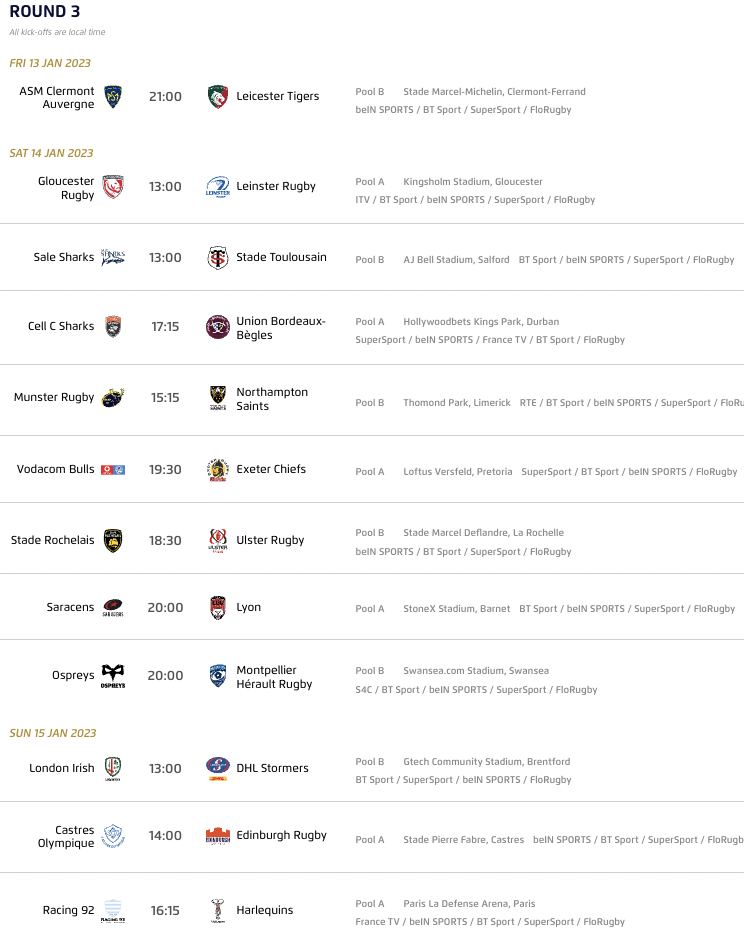Click the Ospreys club logo
Screen dimensions: 744x928
[113, 676]
